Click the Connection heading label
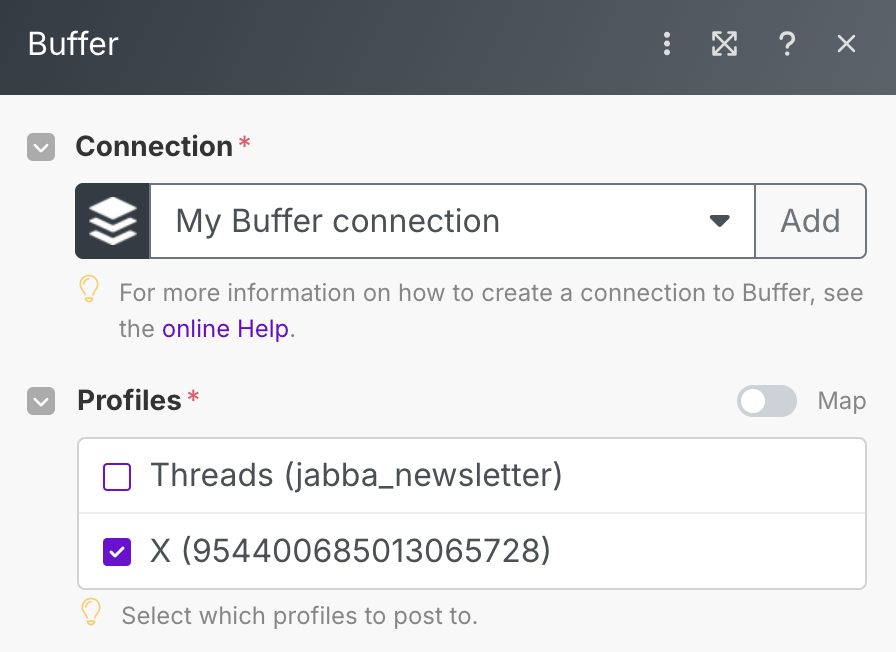Screen dimensions: 896x652 point(154,147)
